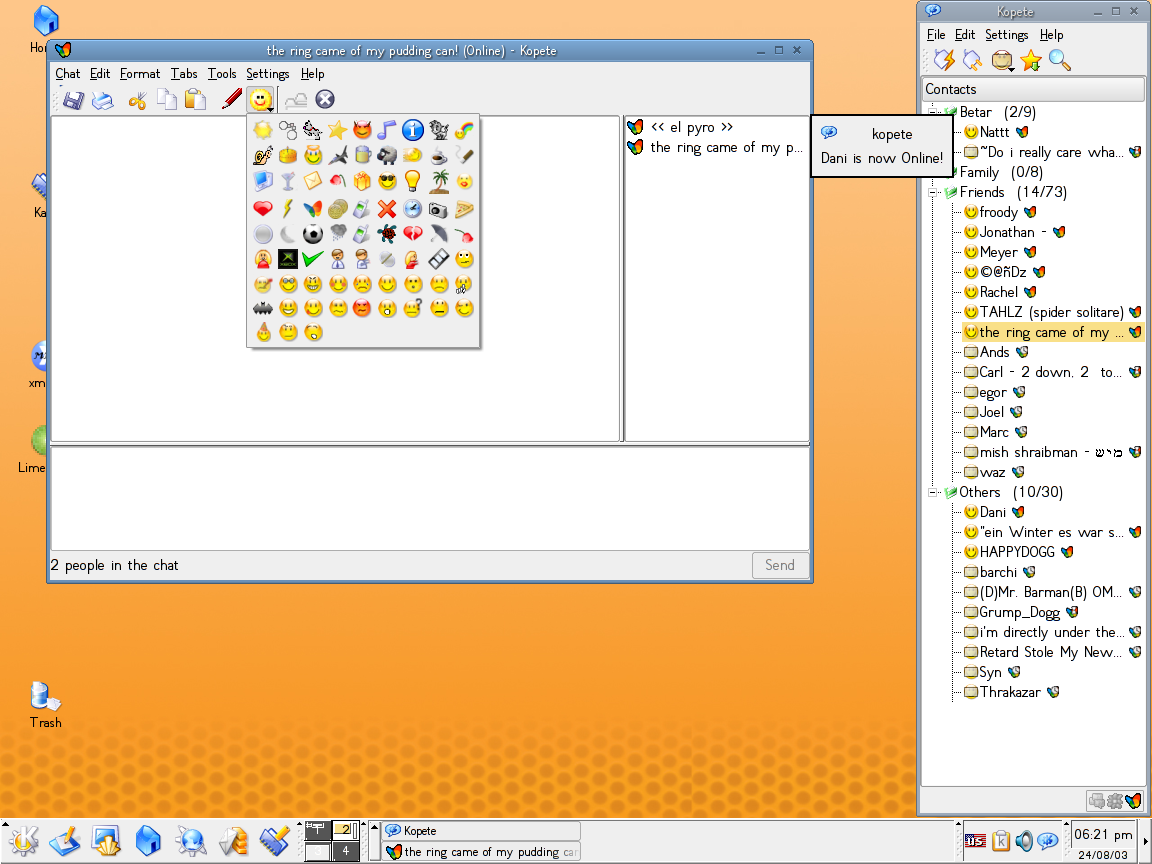Insert the beer mug emoticon
This screenshot has height=864, width=1152.
(x=362, y=156)
